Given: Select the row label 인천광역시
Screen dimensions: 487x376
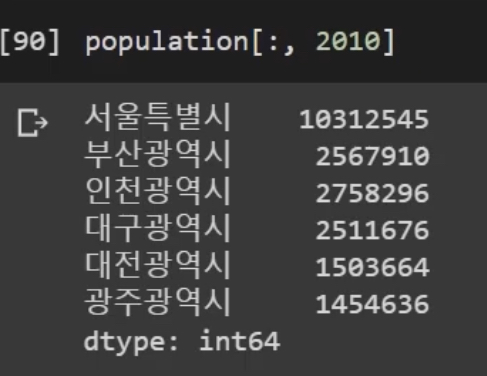Looking at the screenshot, I should pyautogui.click(x=158, y=191).
